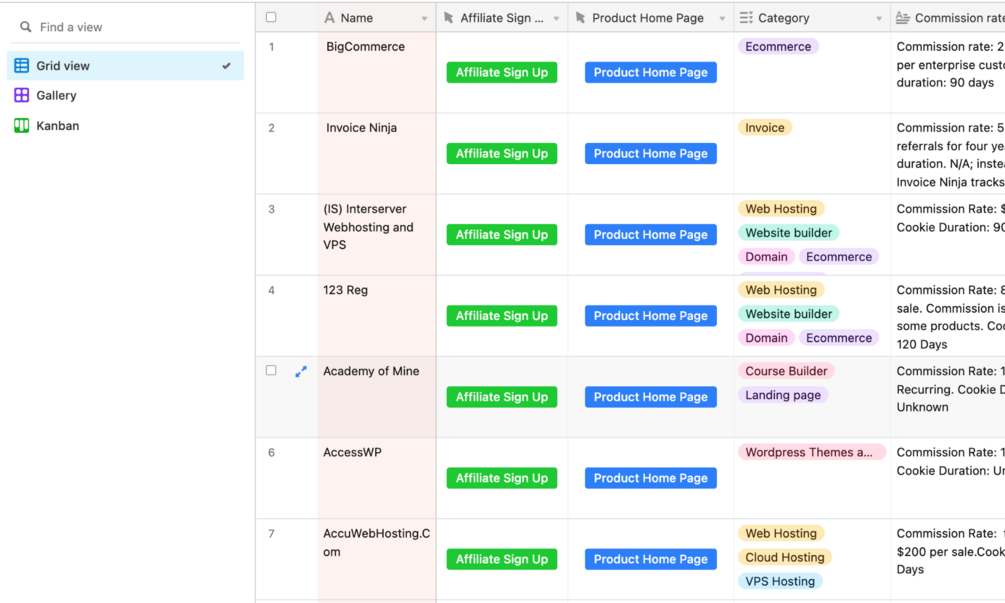
Task: Select the AccuWebHosting.Com name cell
Action: [x=377, y=559]
